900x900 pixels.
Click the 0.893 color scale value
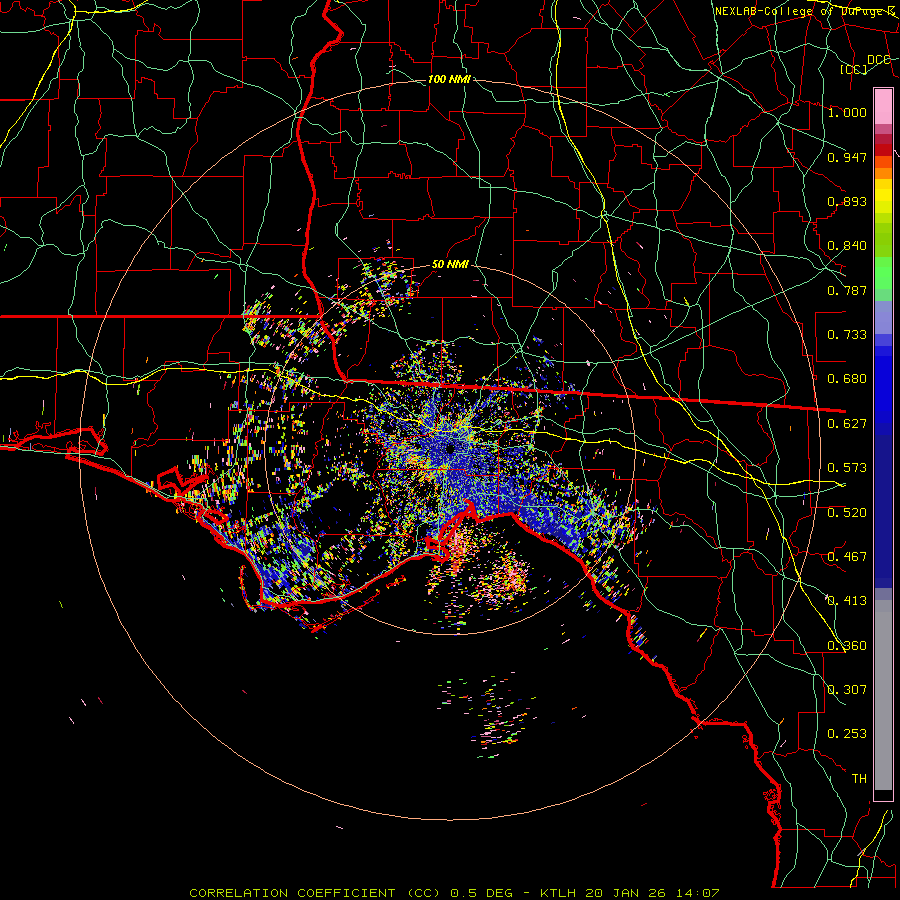847,201
